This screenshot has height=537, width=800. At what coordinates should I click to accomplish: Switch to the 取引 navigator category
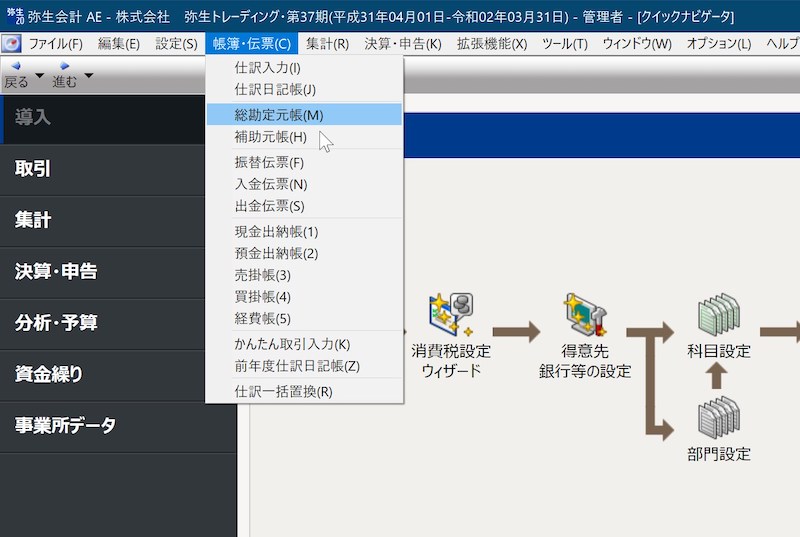[103, 170]
